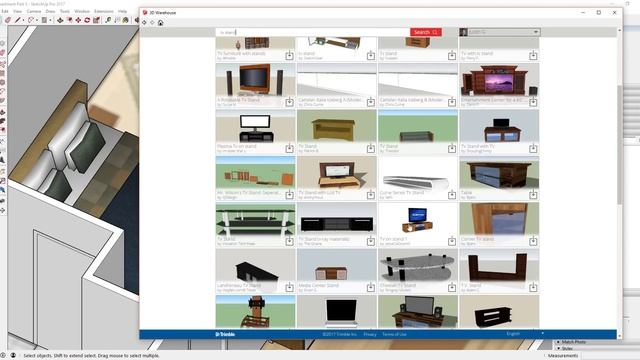Select the Offset tool
The height and width of the screenshot is (360, 640).
[x=69, y=20]
